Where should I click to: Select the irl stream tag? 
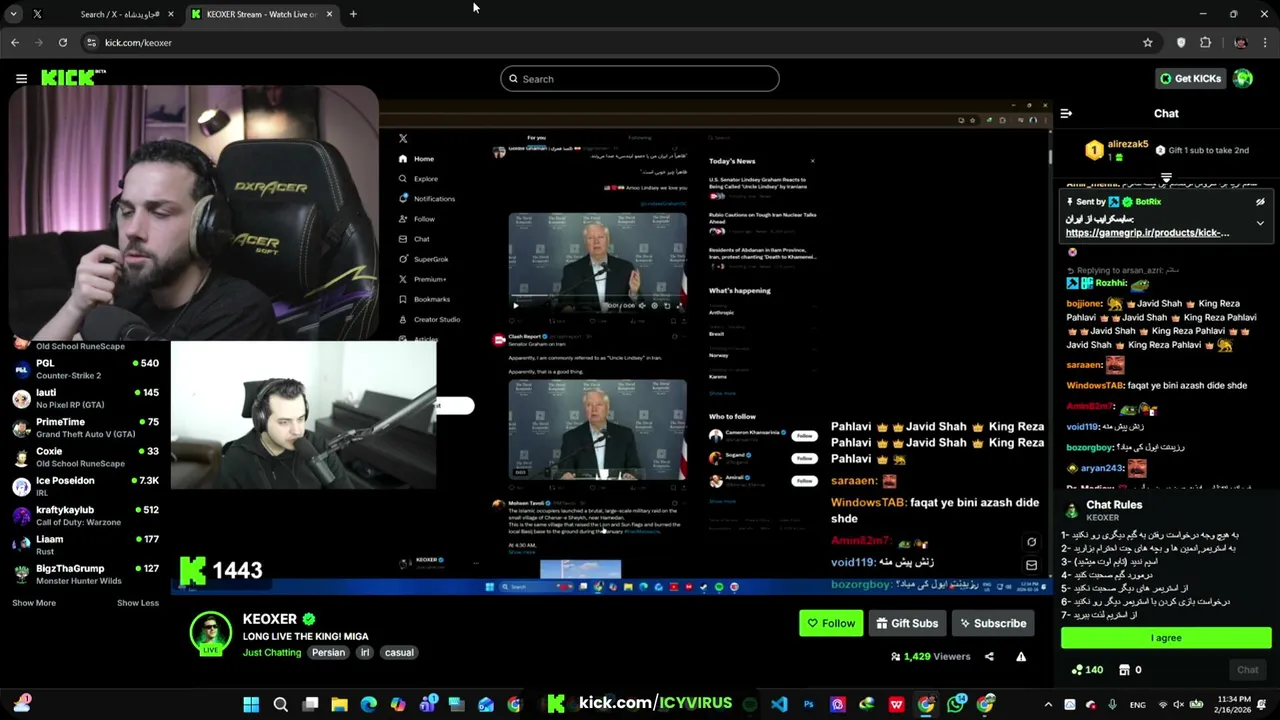coord(365,653)
